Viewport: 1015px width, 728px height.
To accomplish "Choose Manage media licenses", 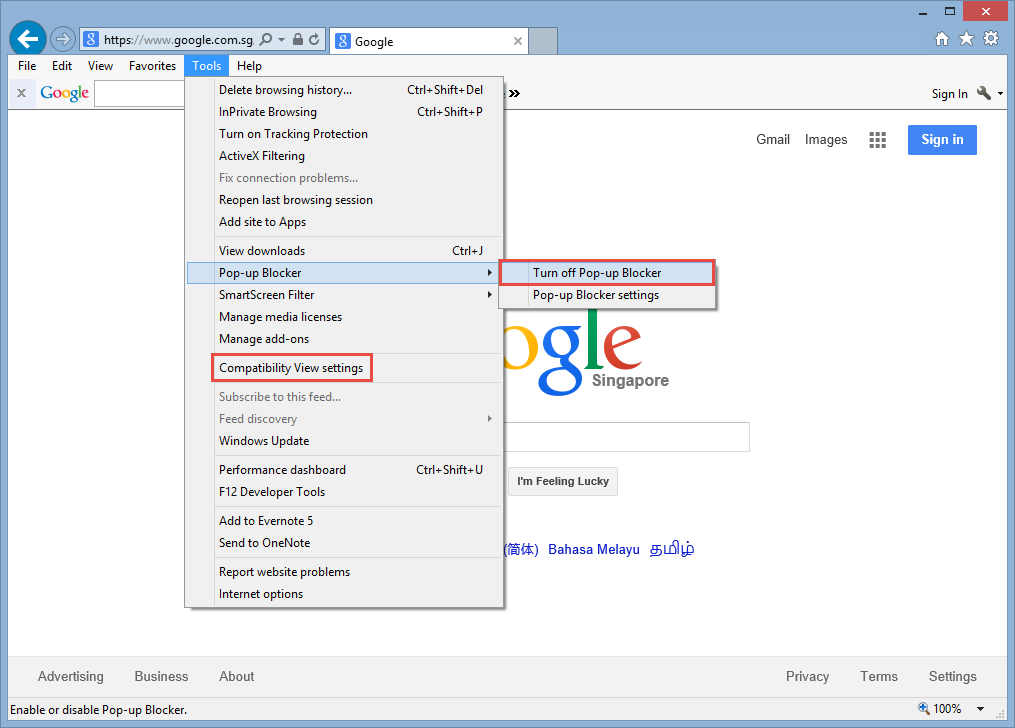I will 344,317.
